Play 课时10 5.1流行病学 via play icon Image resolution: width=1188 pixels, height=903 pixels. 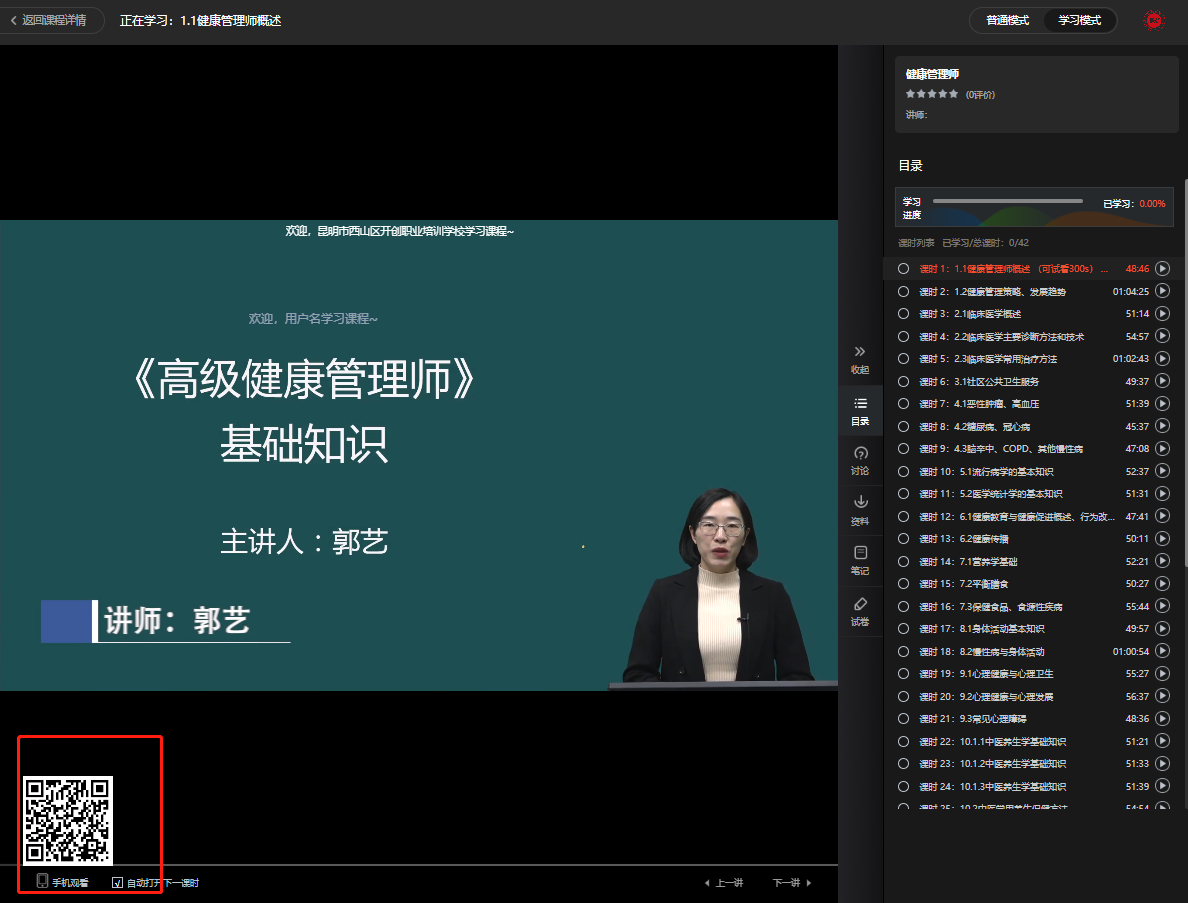pos(1162,471)
